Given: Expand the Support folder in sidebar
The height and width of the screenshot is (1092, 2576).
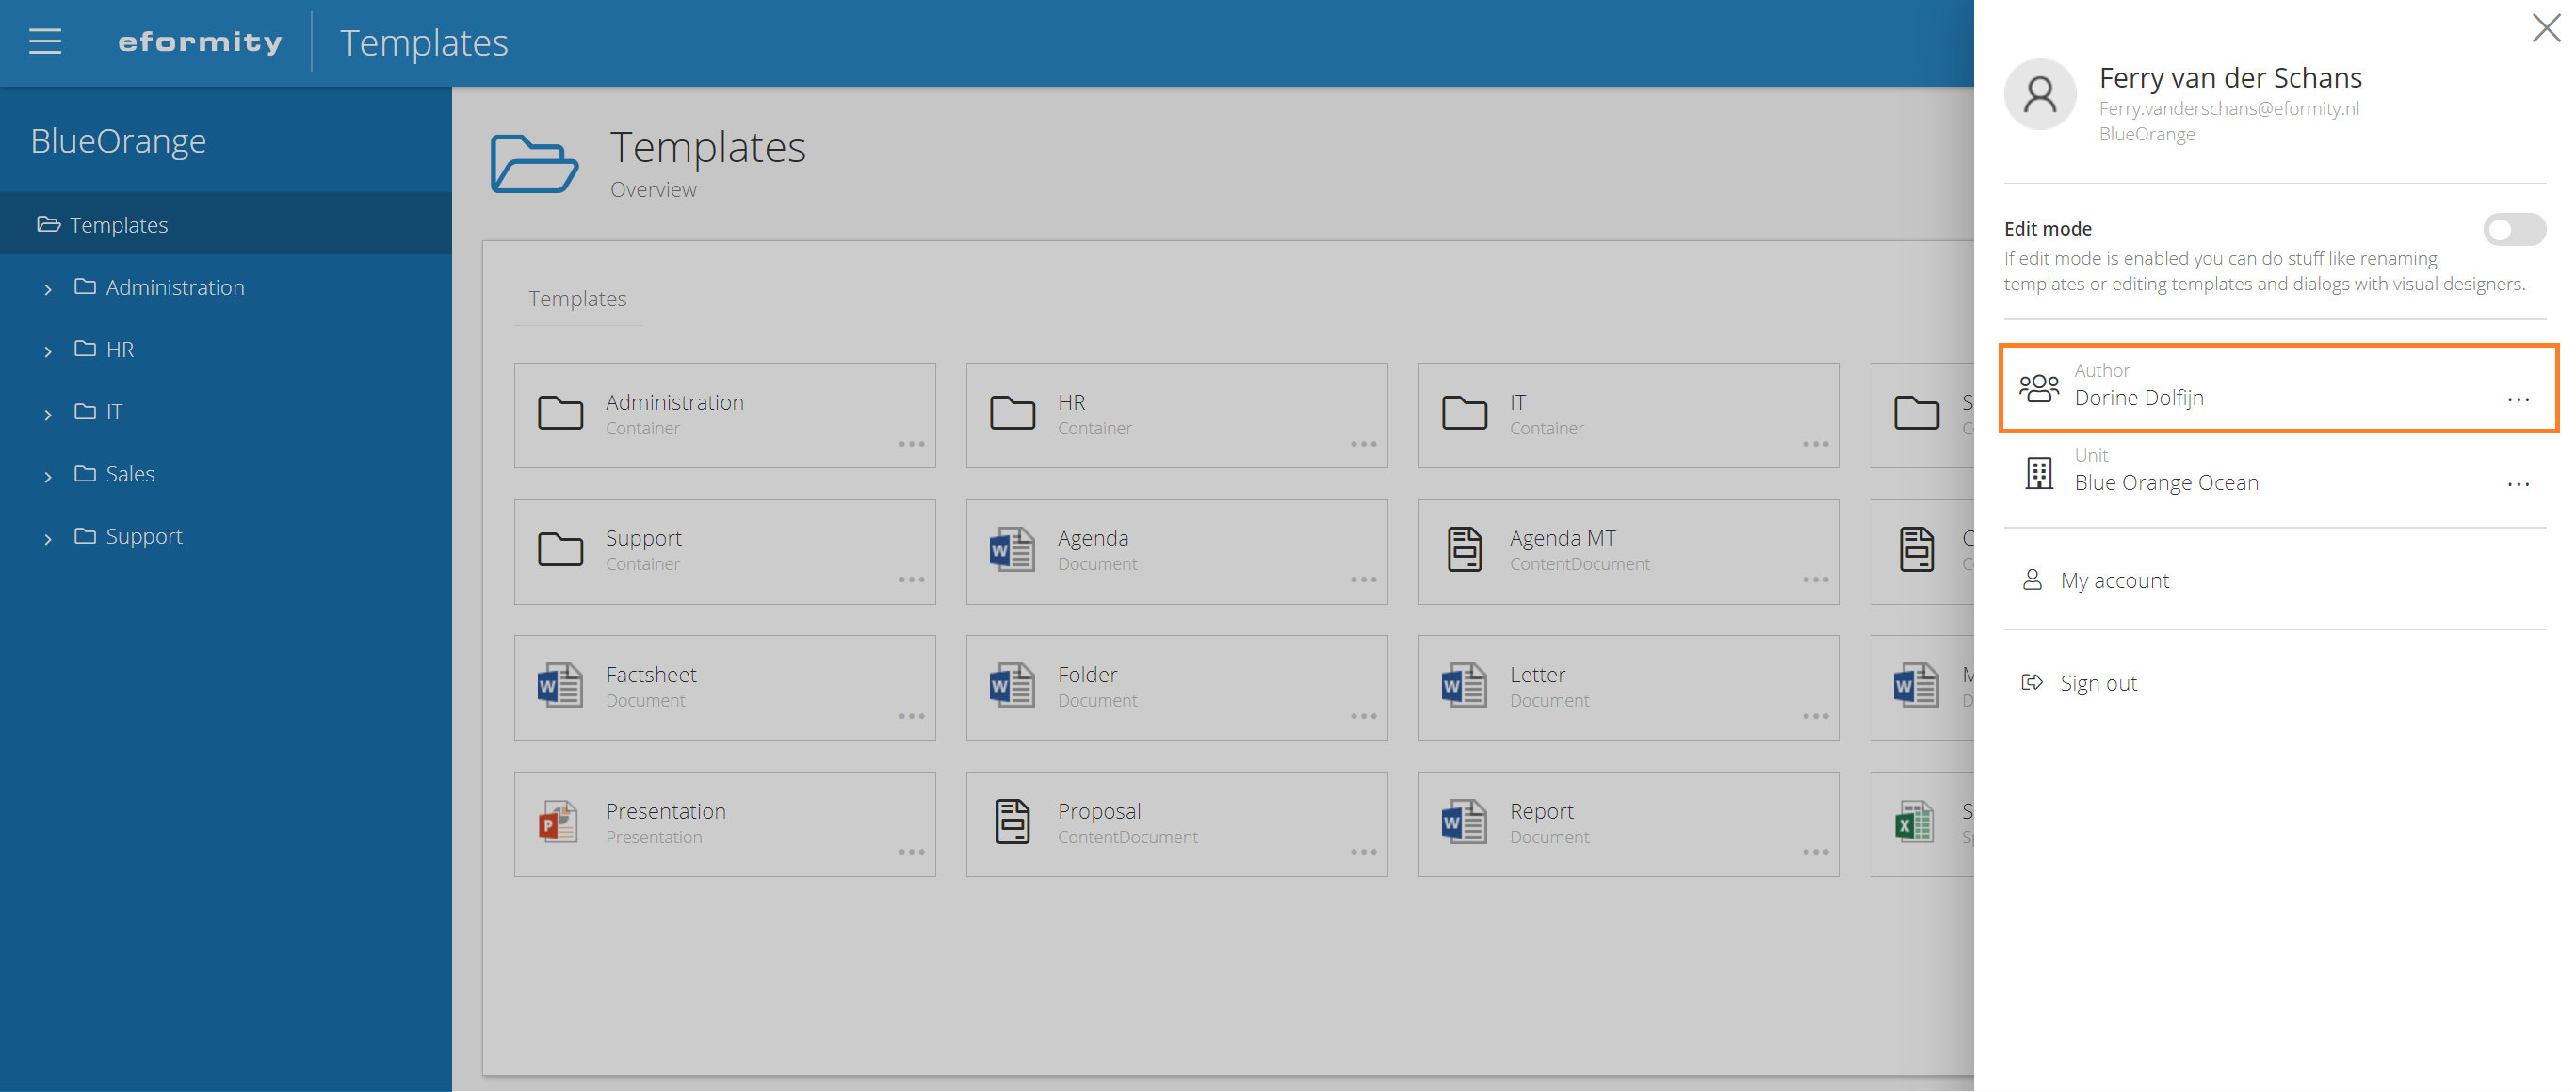Looking at the screenshot, I should point(48,538).
